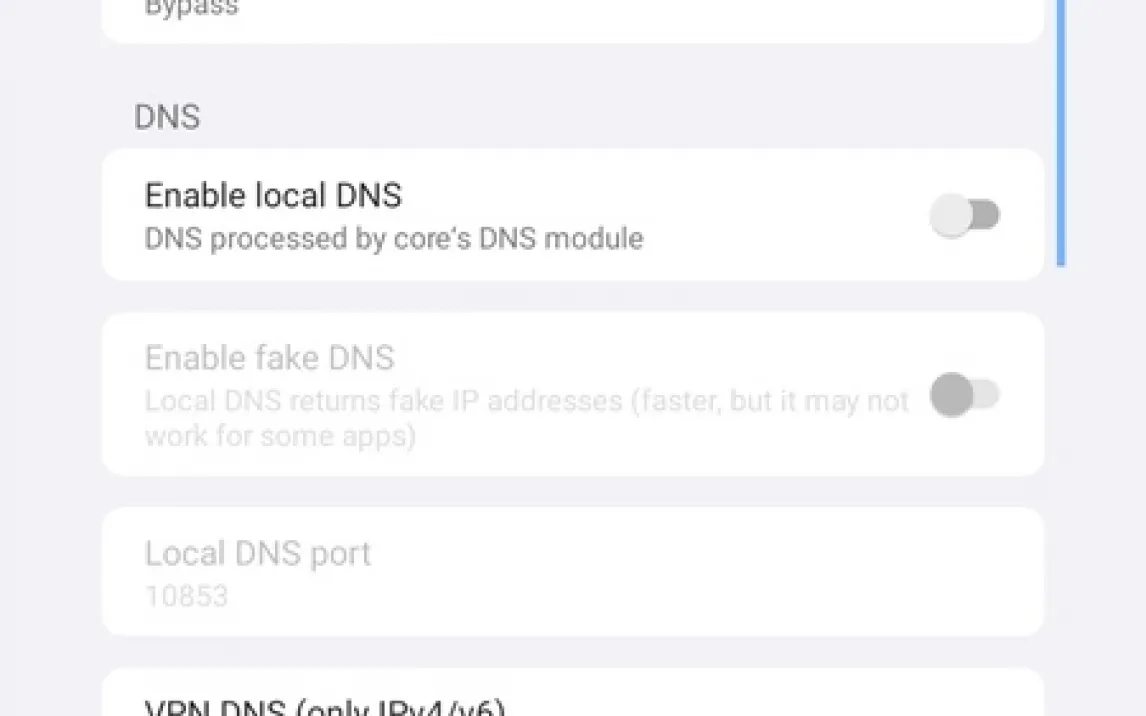Tap the Enable local DNS title

pos(273,195)
